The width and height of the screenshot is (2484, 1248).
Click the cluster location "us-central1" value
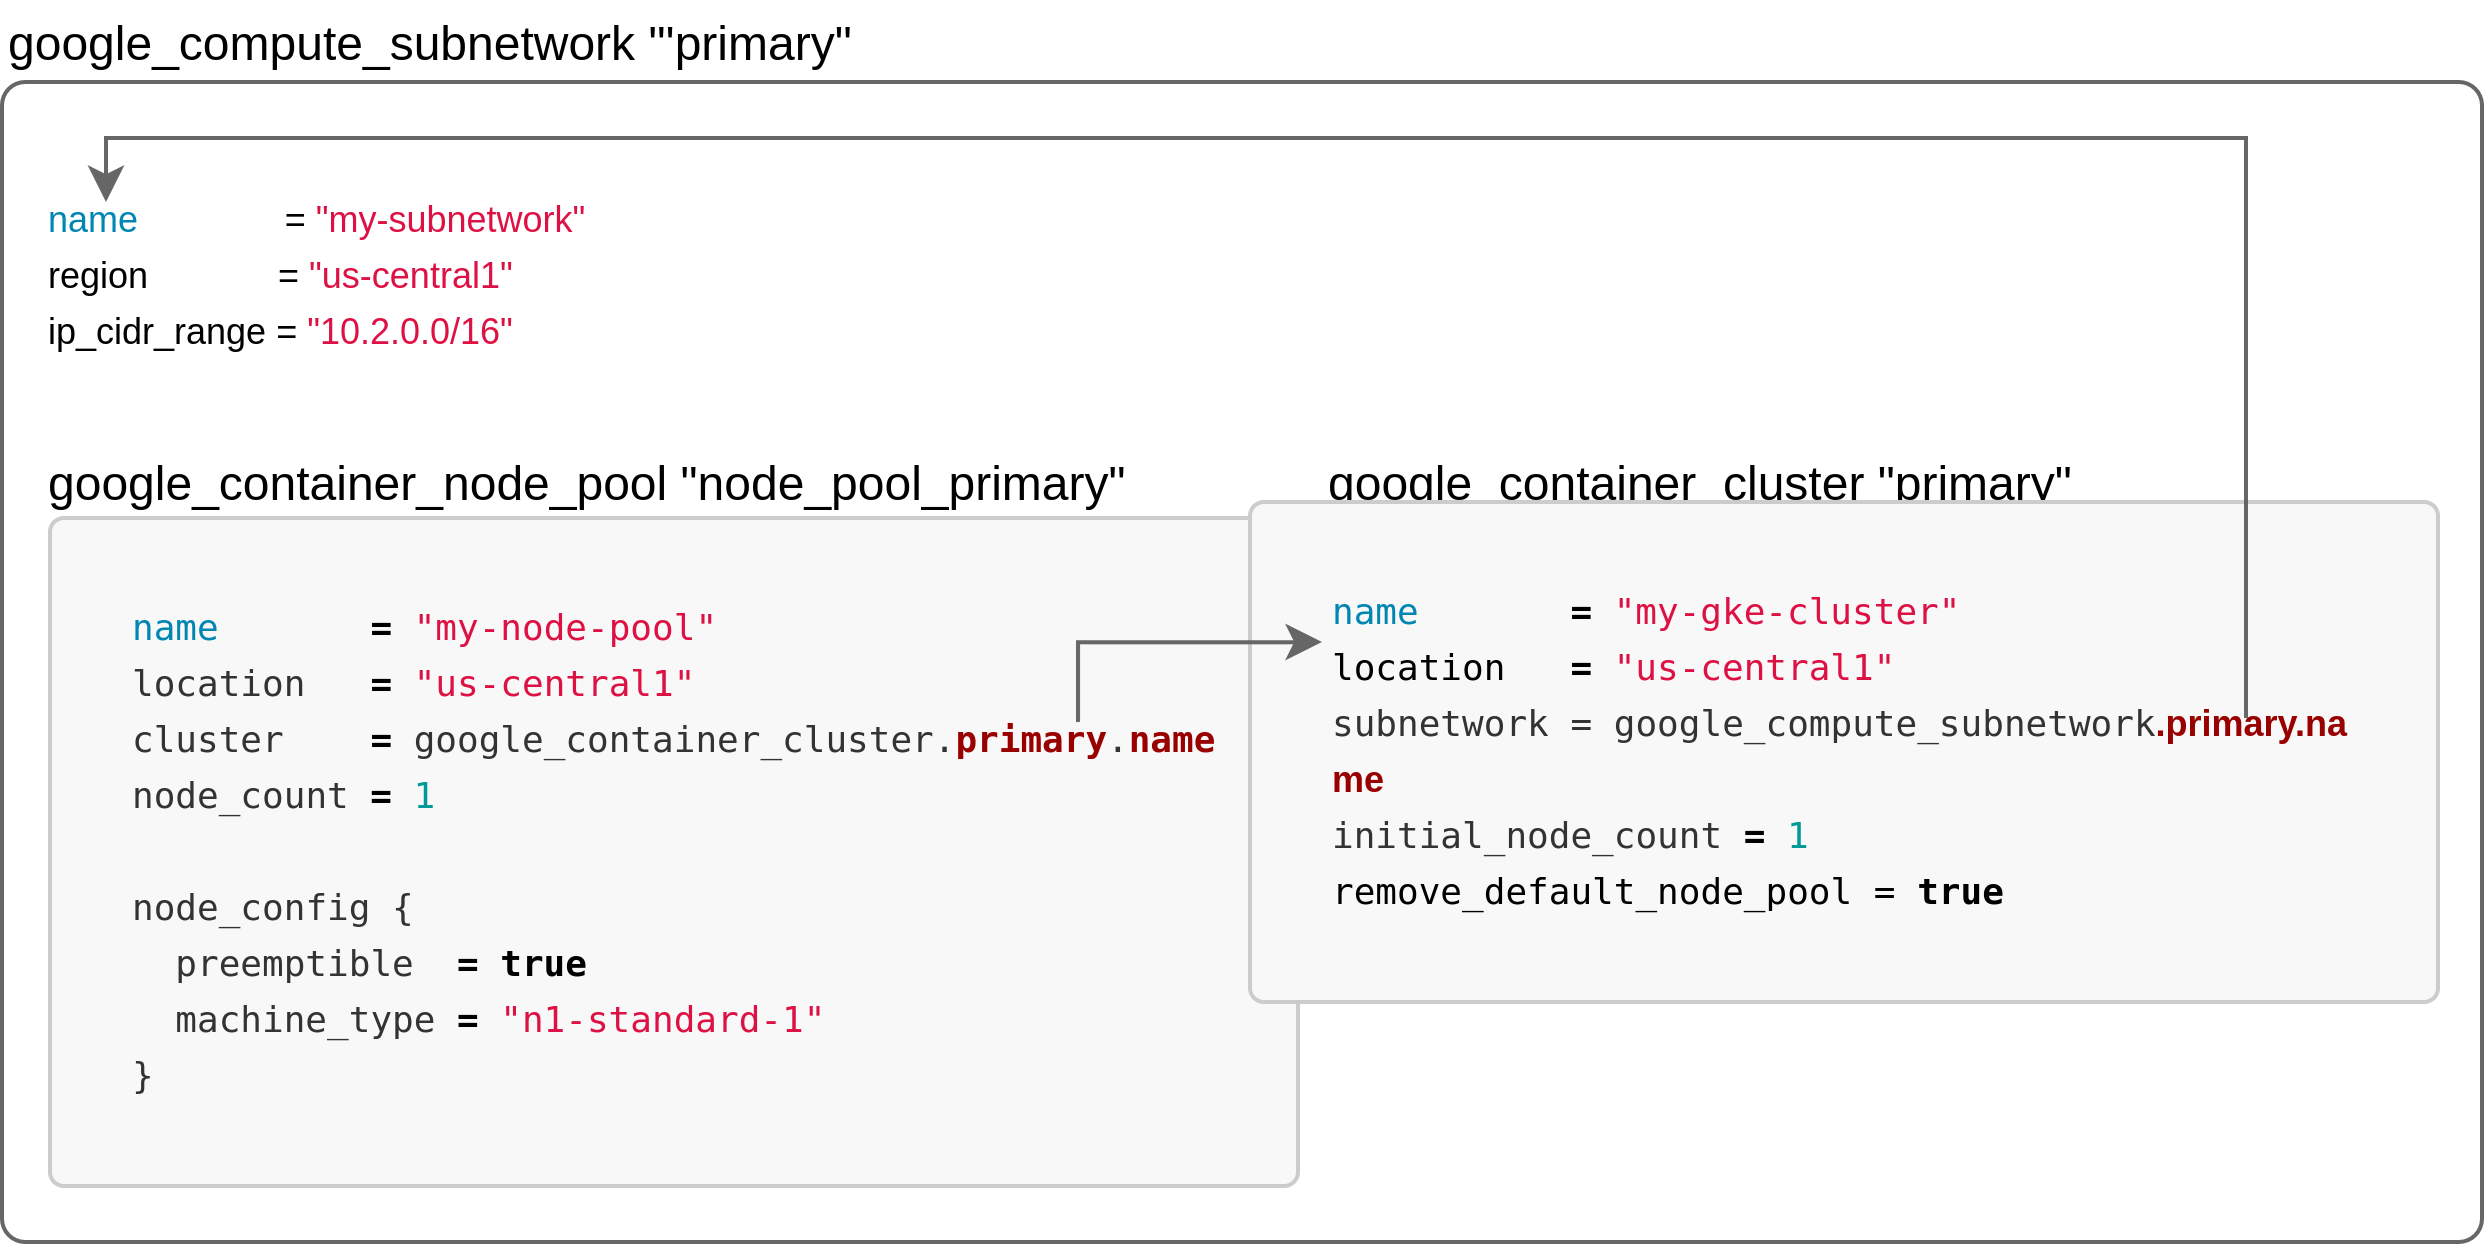point(1754,668)
